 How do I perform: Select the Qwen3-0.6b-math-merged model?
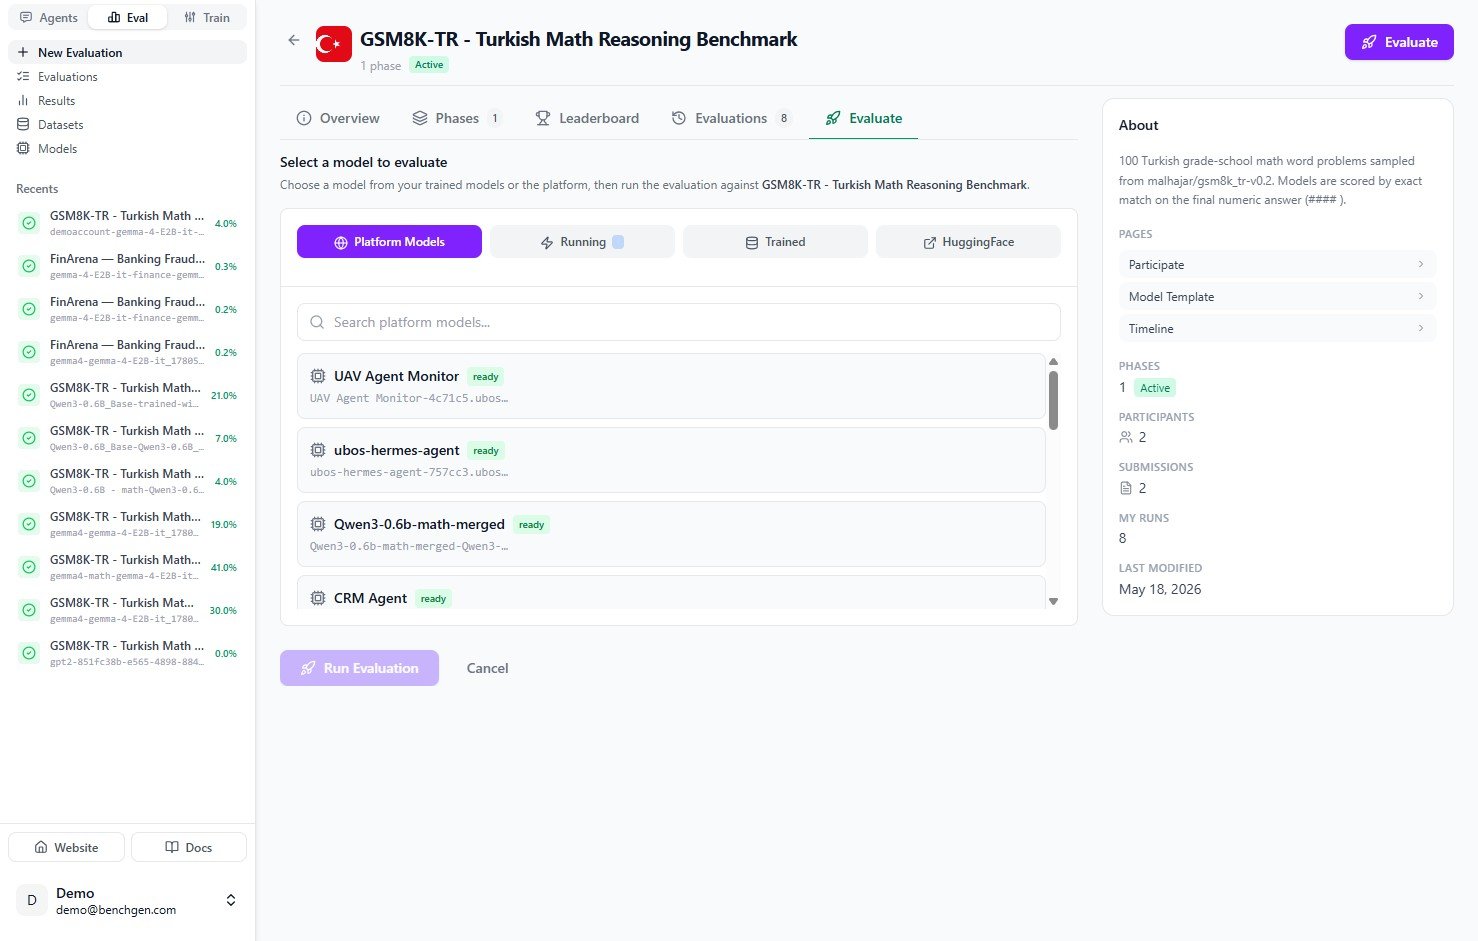click(671, 534)
